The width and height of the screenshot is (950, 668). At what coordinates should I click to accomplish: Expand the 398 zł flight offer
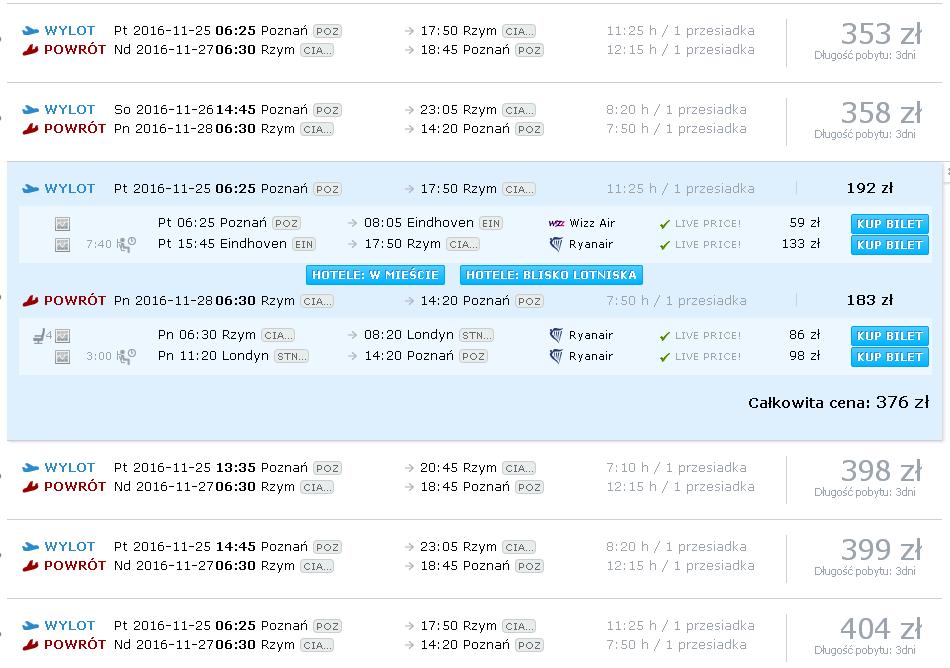click(474, 478)
